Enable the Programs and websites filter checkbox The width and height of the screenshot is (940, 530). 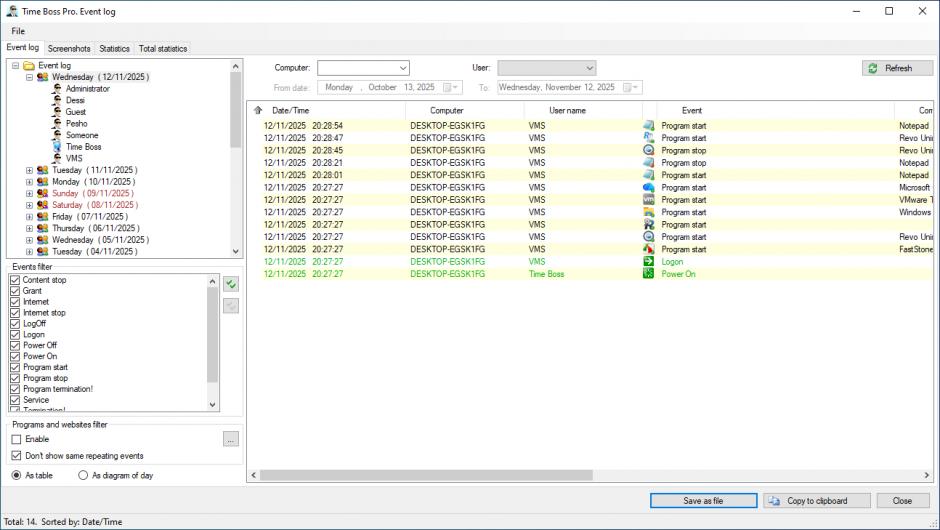point(16,439)
